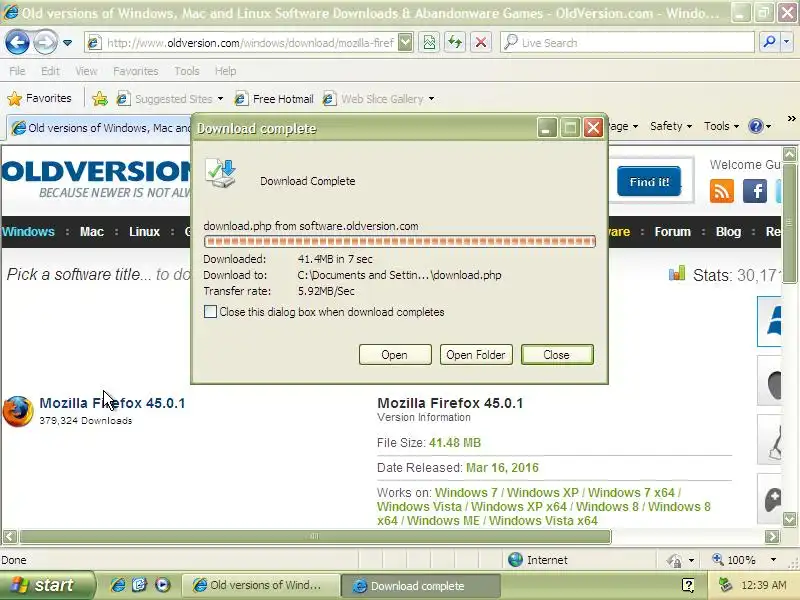Click the Mac navigation item

92,232
